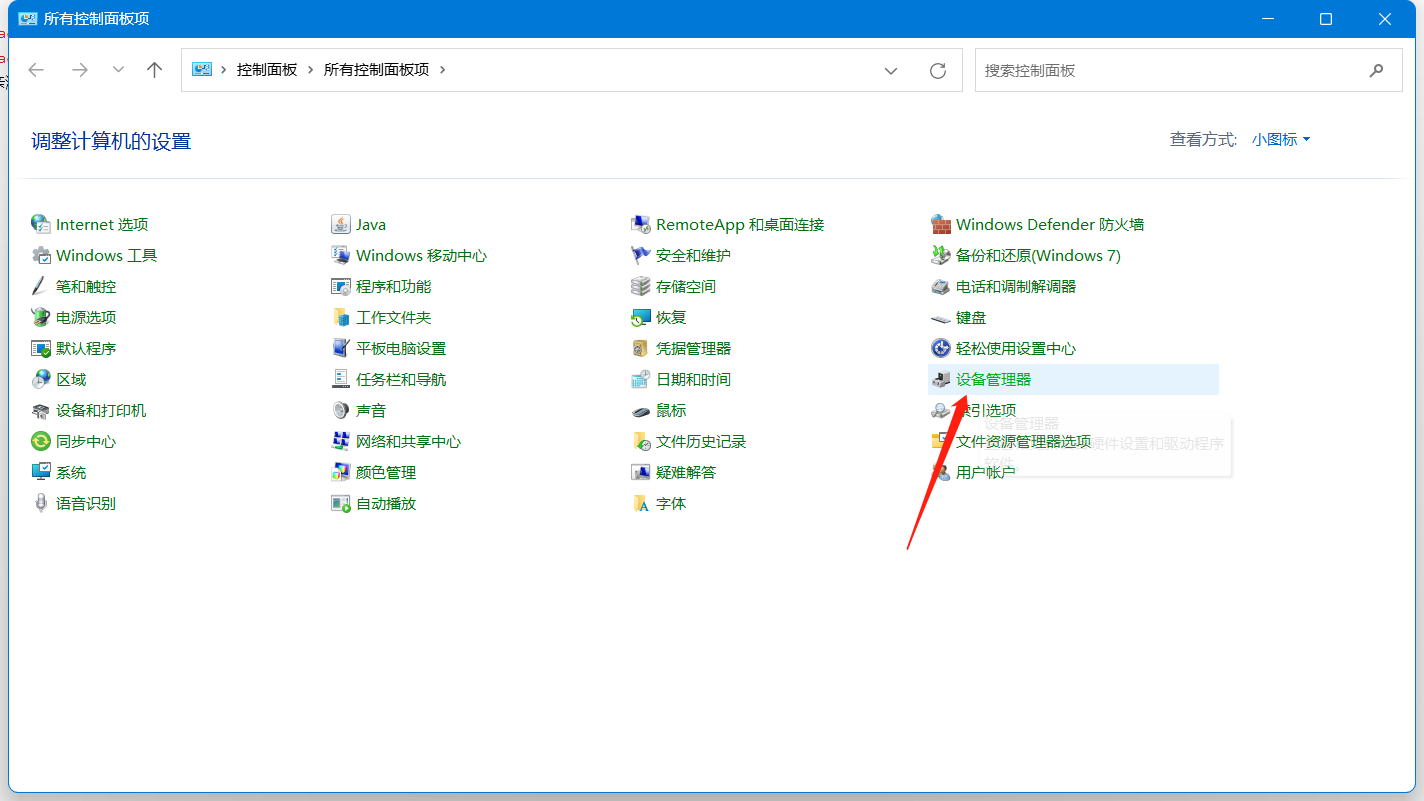This screenshot has width=1424, height=801.
Task: Go up one level with up arrow
Action: 154,70
